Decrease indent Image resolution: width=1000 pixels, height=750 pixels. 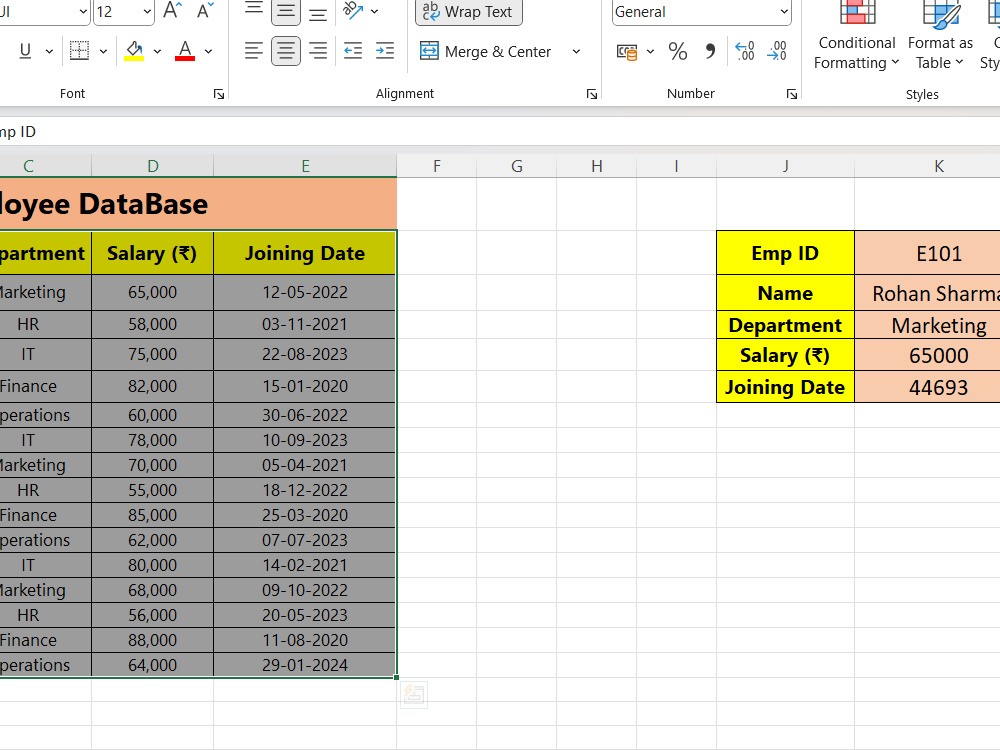point(353,51)
